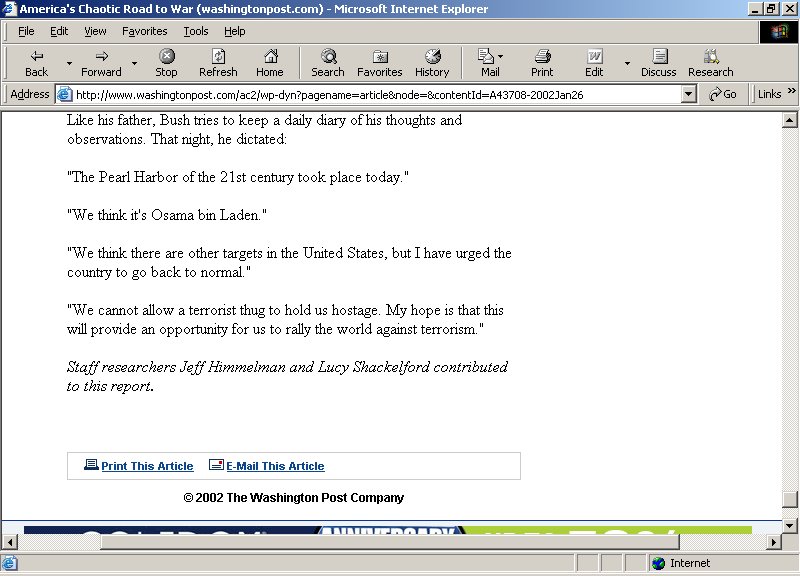800x576 pixels.
Task: Expand the Back history dropdown arrow
Action: pyautogui.click(x=69, y=63)
